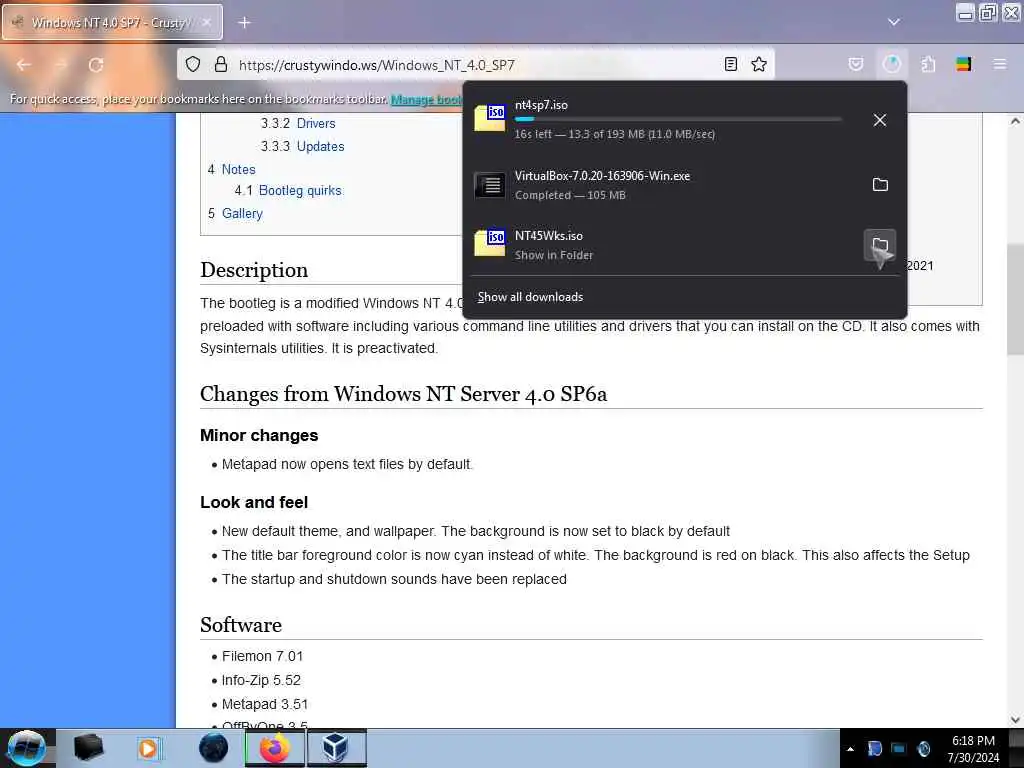Click the nt4sp7.iso download progress bar

point(678,120)
